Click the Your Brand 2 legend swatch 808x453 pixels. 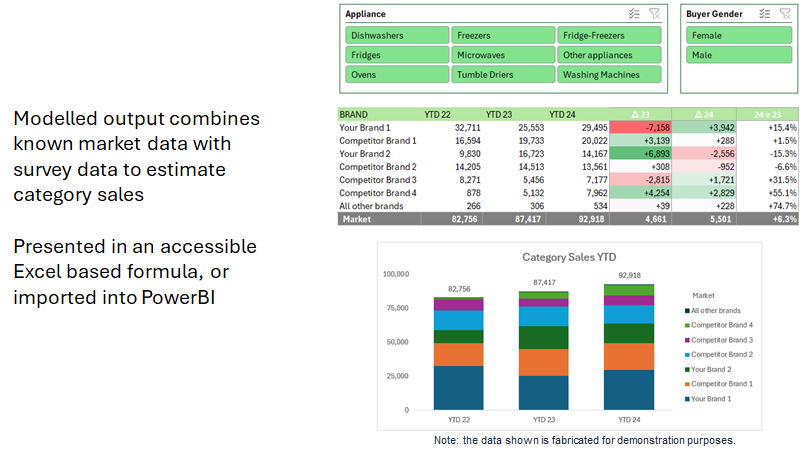[687, 370]
